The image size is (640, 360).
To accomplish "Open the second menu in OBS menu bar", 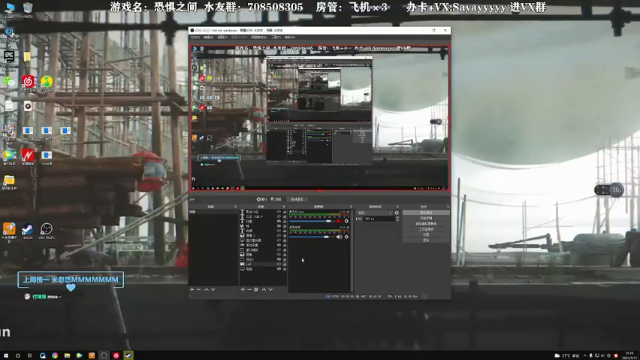I will (x=209, y=37).
